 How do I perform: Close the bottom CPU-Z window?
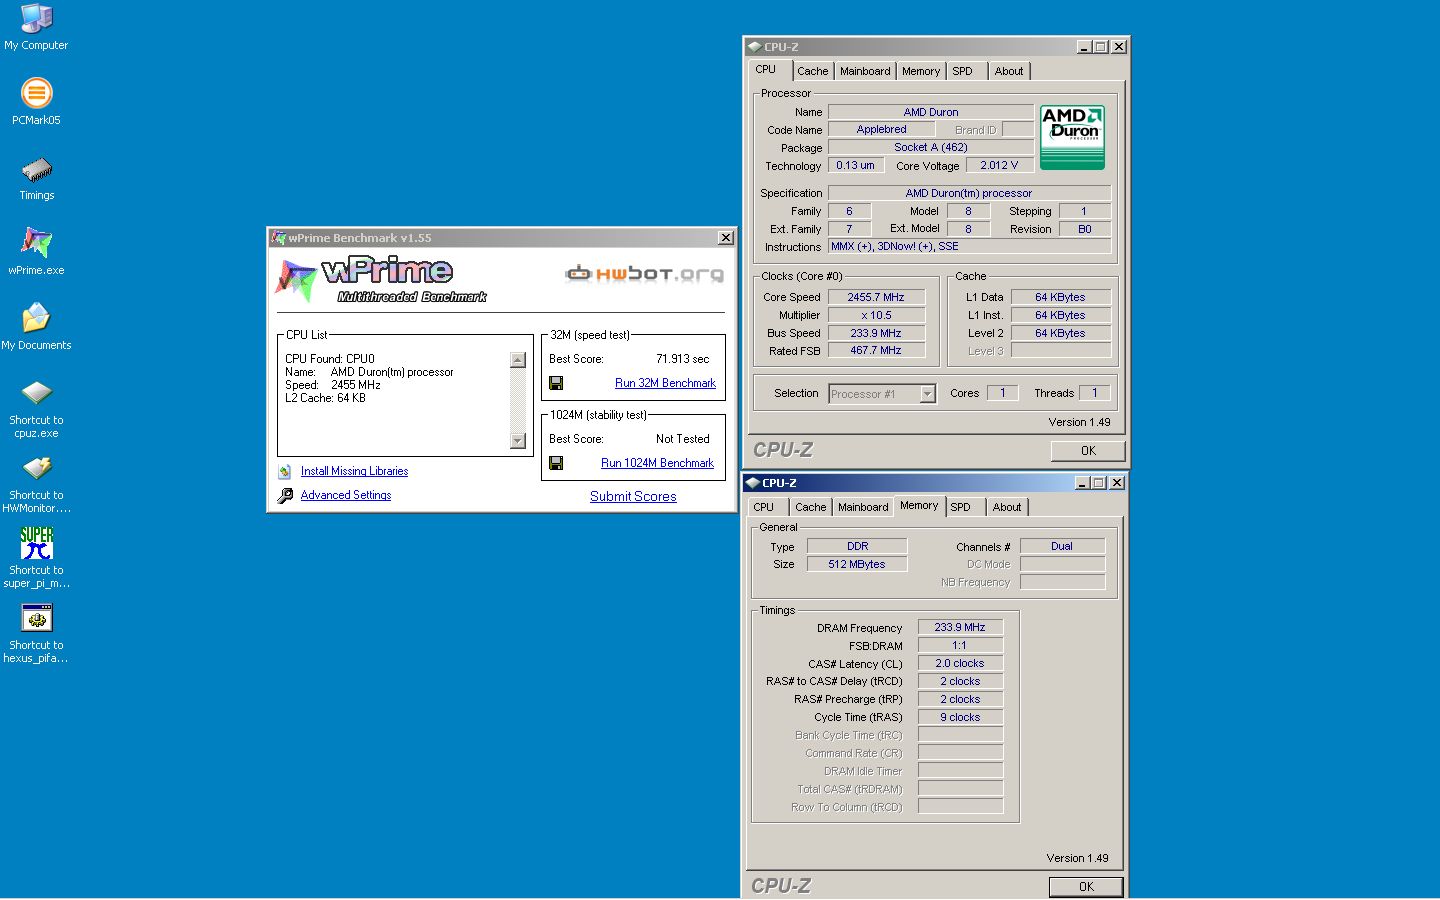[1117, 483]
